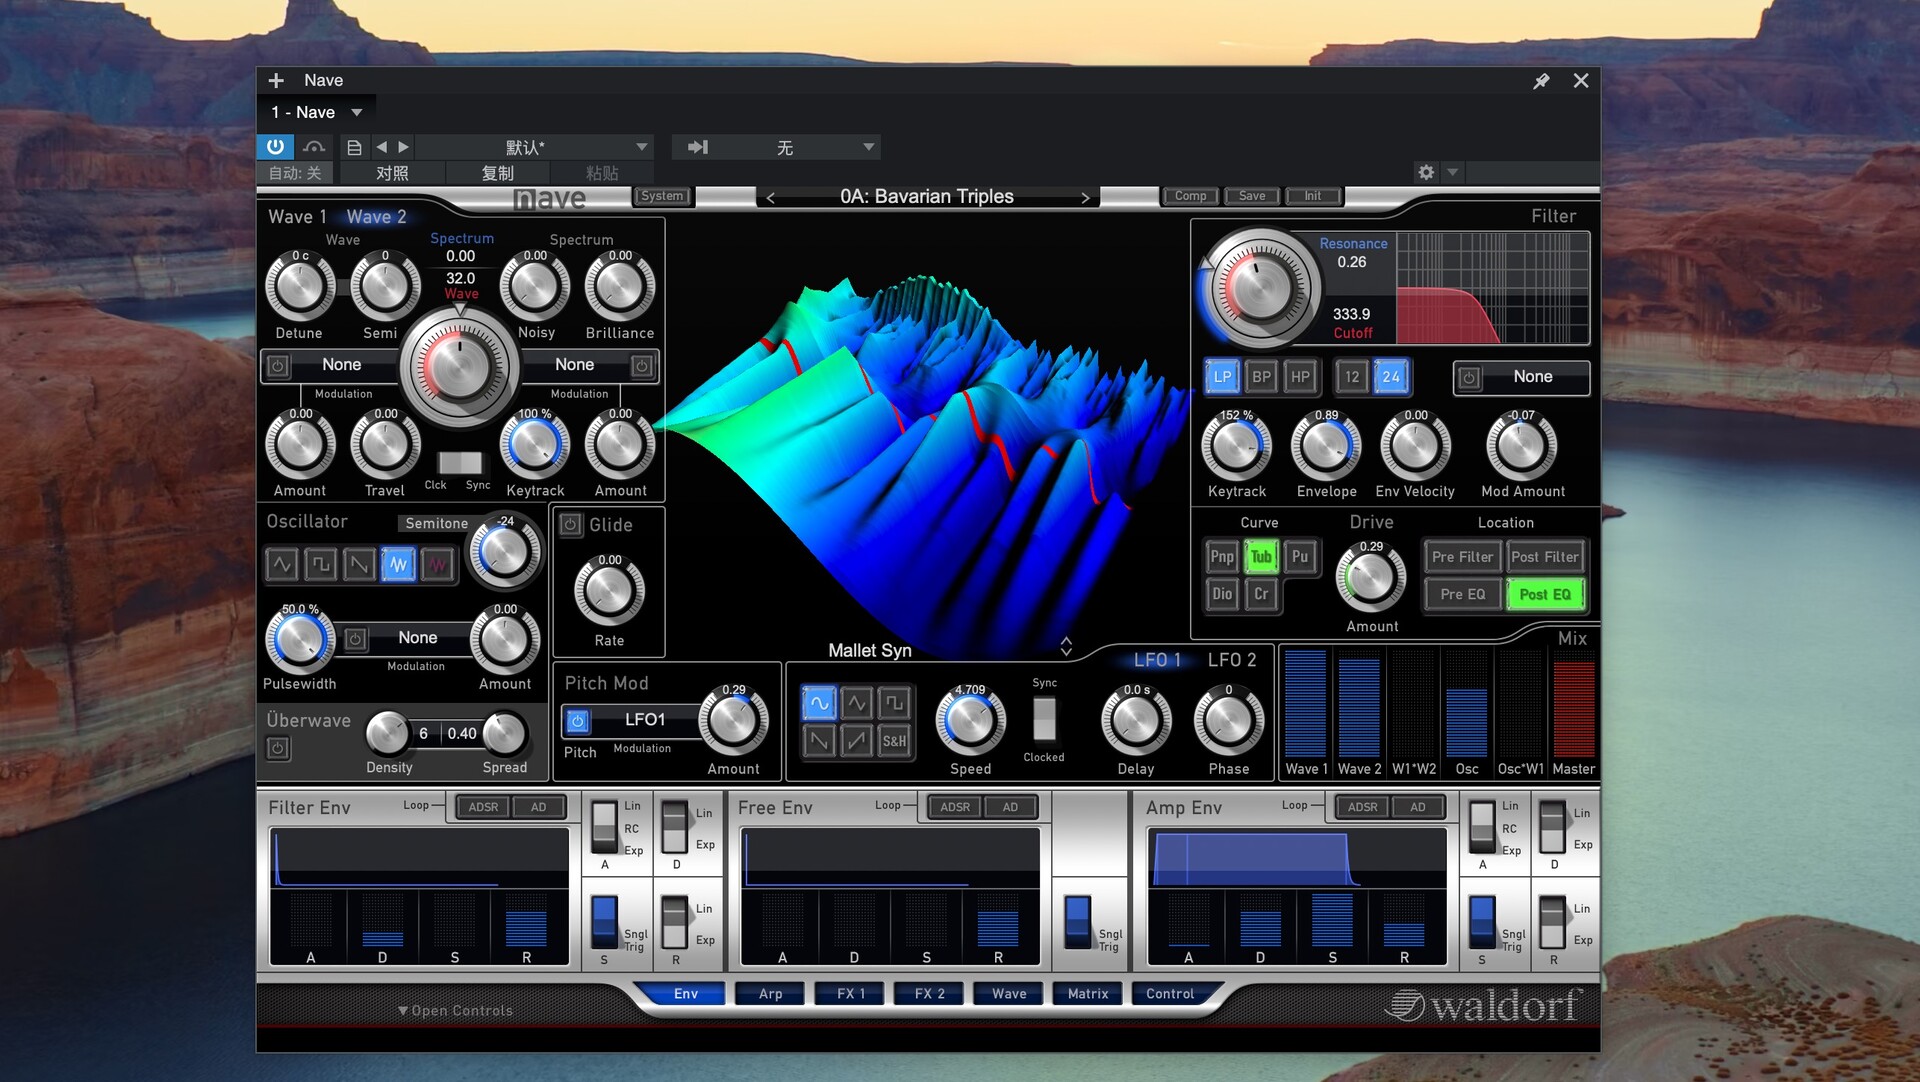Click the Amp Env Sustain slider

point(1332,920)
